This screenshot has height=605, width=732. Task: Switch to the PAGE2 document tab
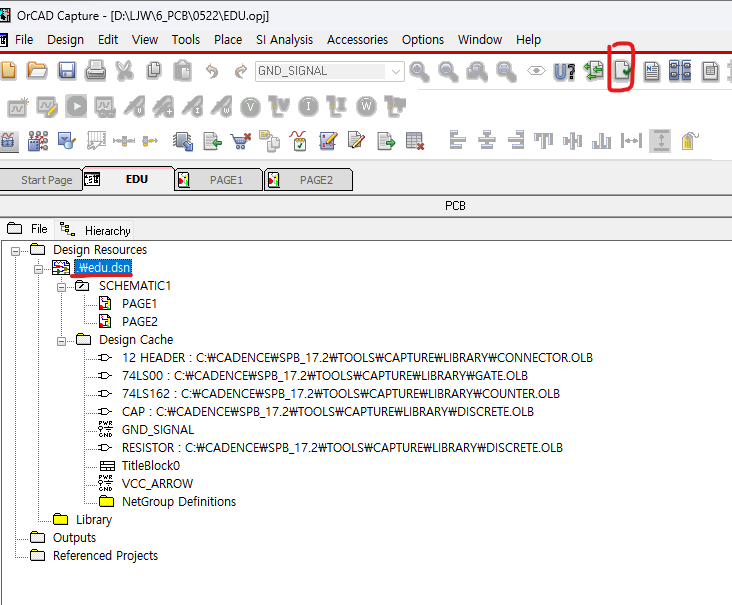click(x=308, y=180)
